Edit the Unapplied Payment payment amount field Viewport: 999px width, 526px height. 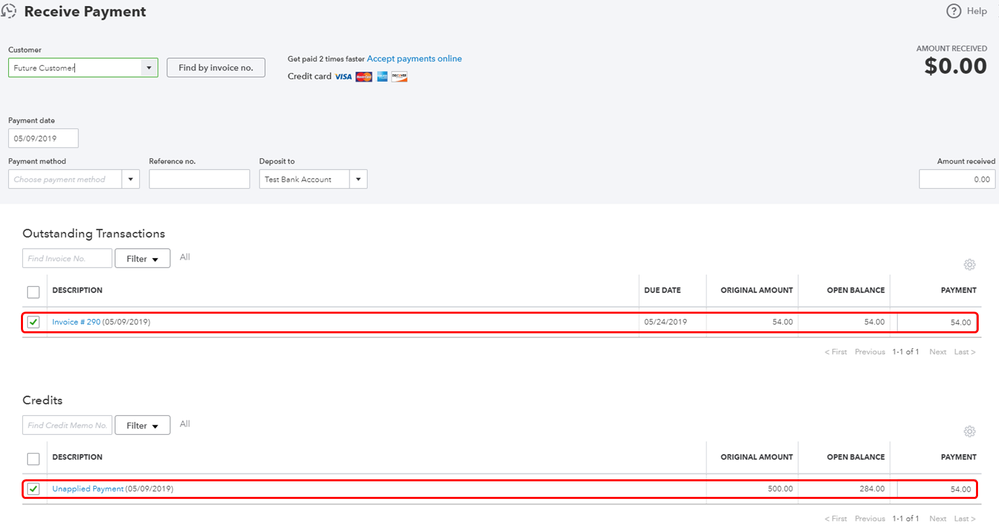tap(936, 489)
